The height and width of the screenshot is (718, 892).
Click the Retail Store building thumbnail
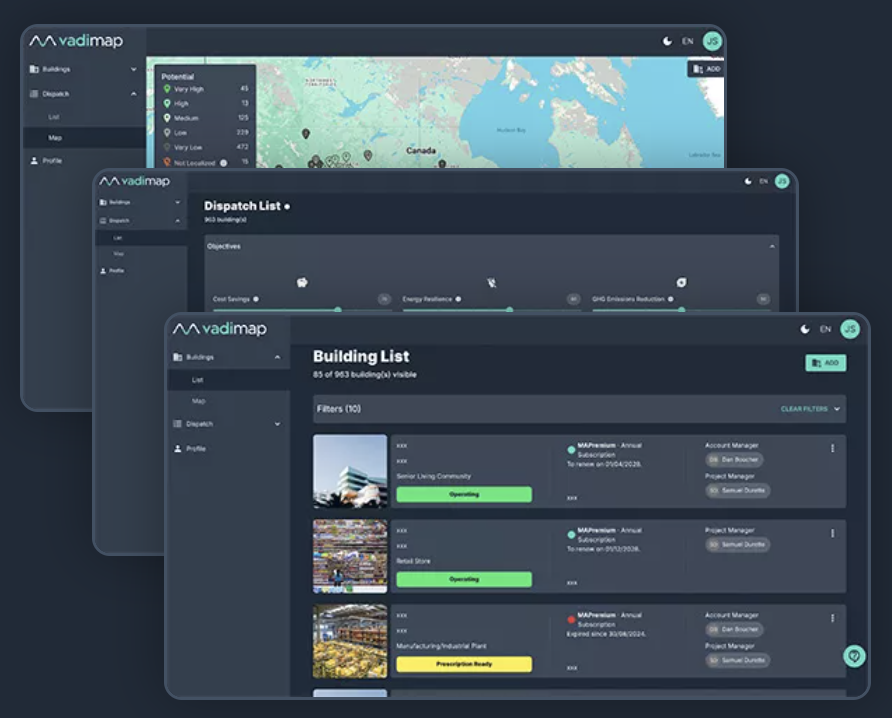pyautogui.click(x=349, y=557)
